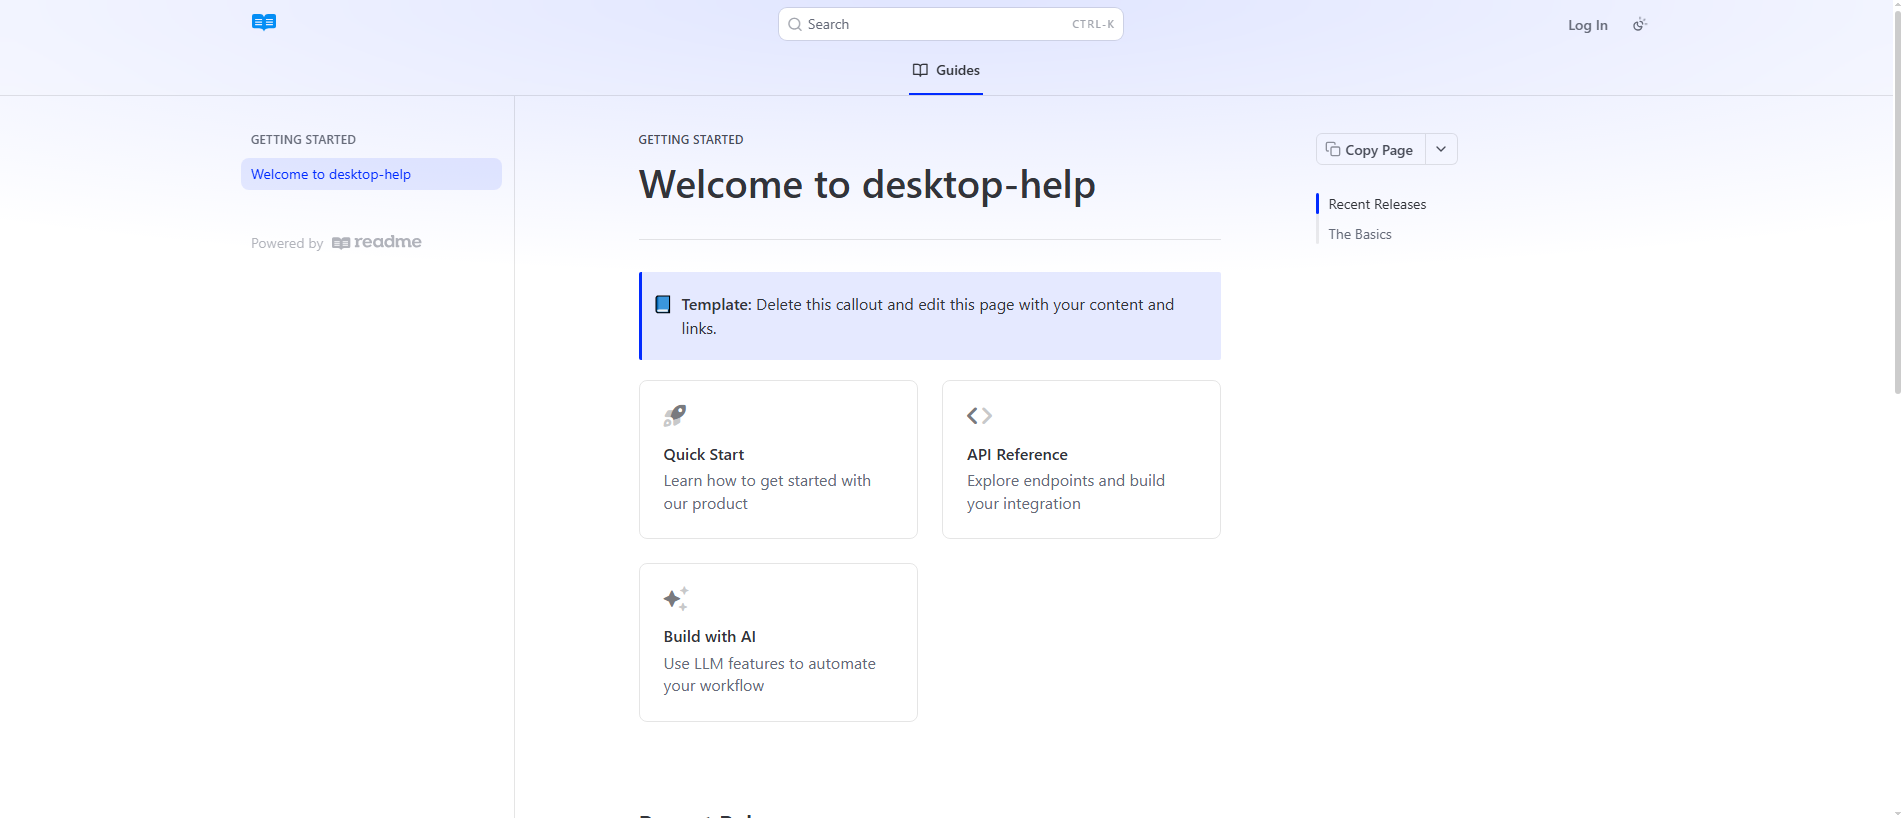This screenshot has height=818, width=1902.
Task: Jump to Recent Releases section
Action: 1377,204
